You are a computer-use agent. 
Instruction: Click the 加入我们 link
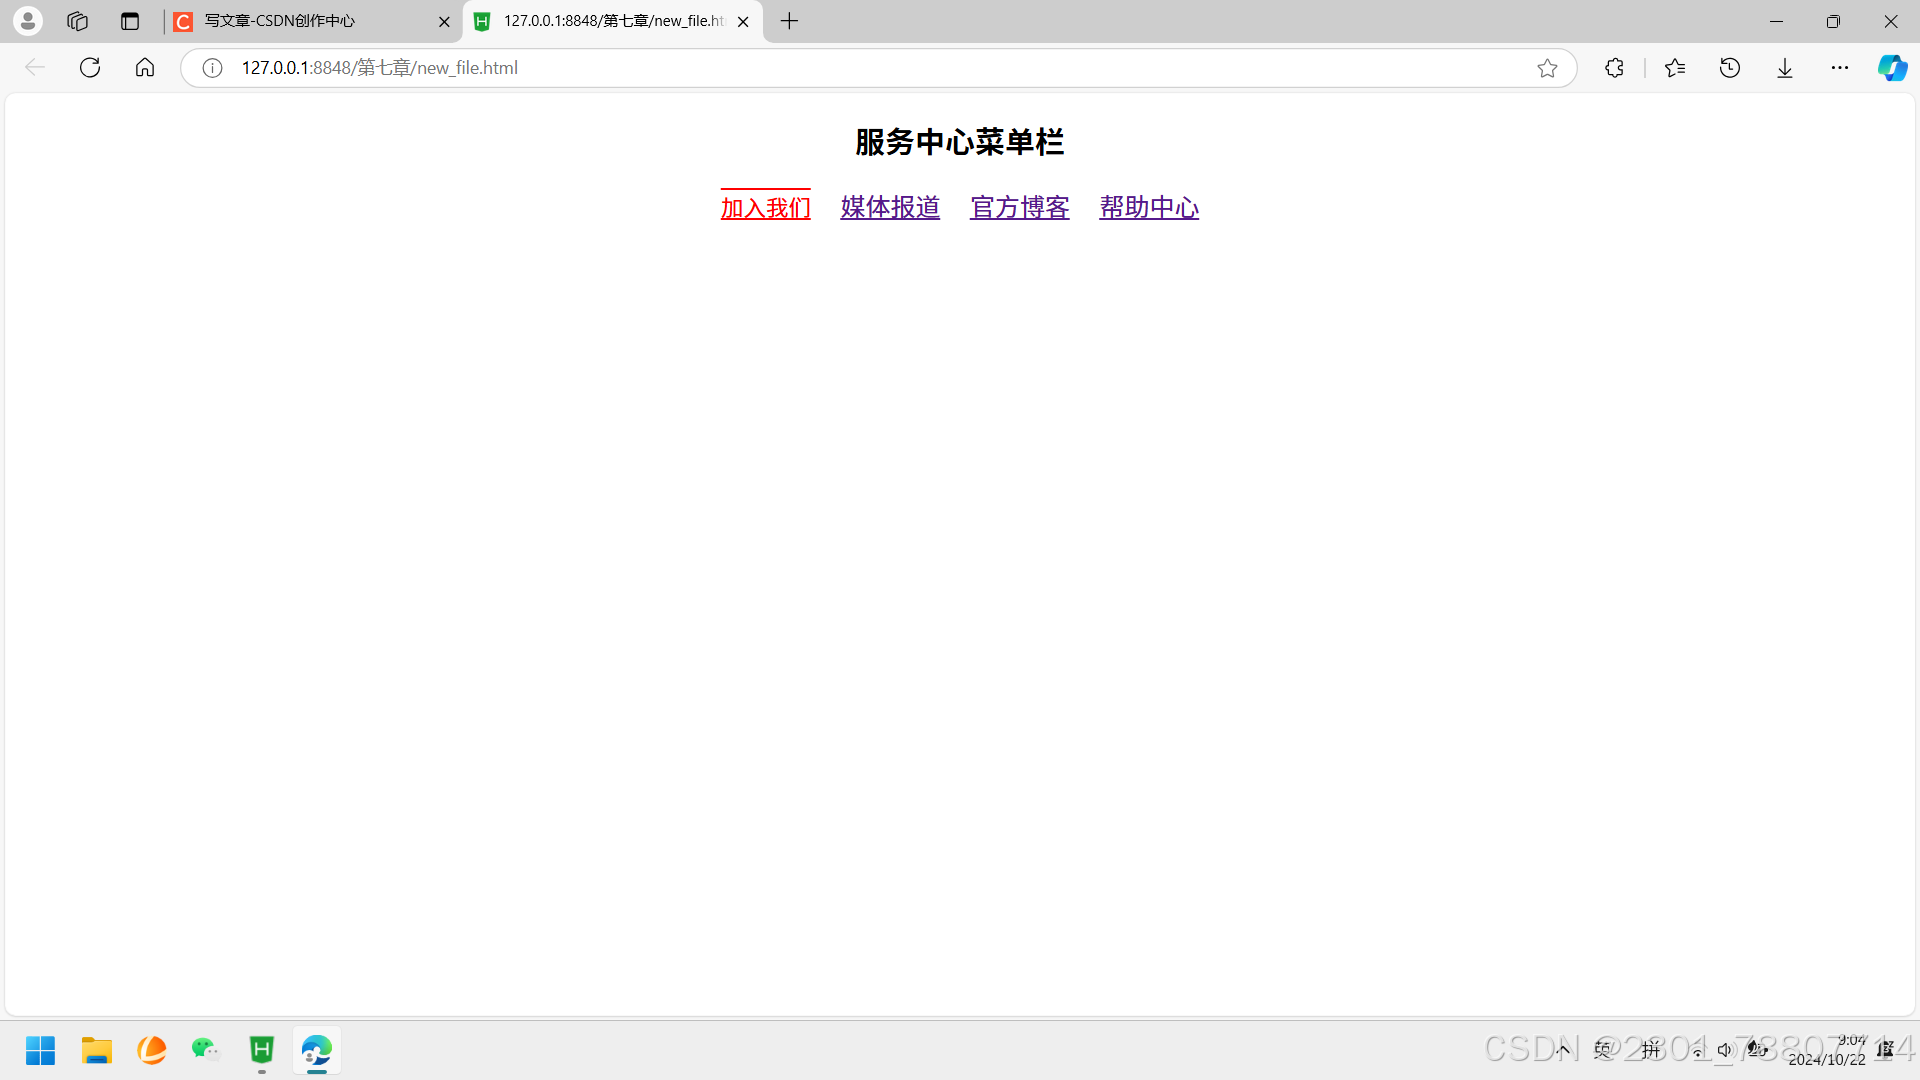765,208
